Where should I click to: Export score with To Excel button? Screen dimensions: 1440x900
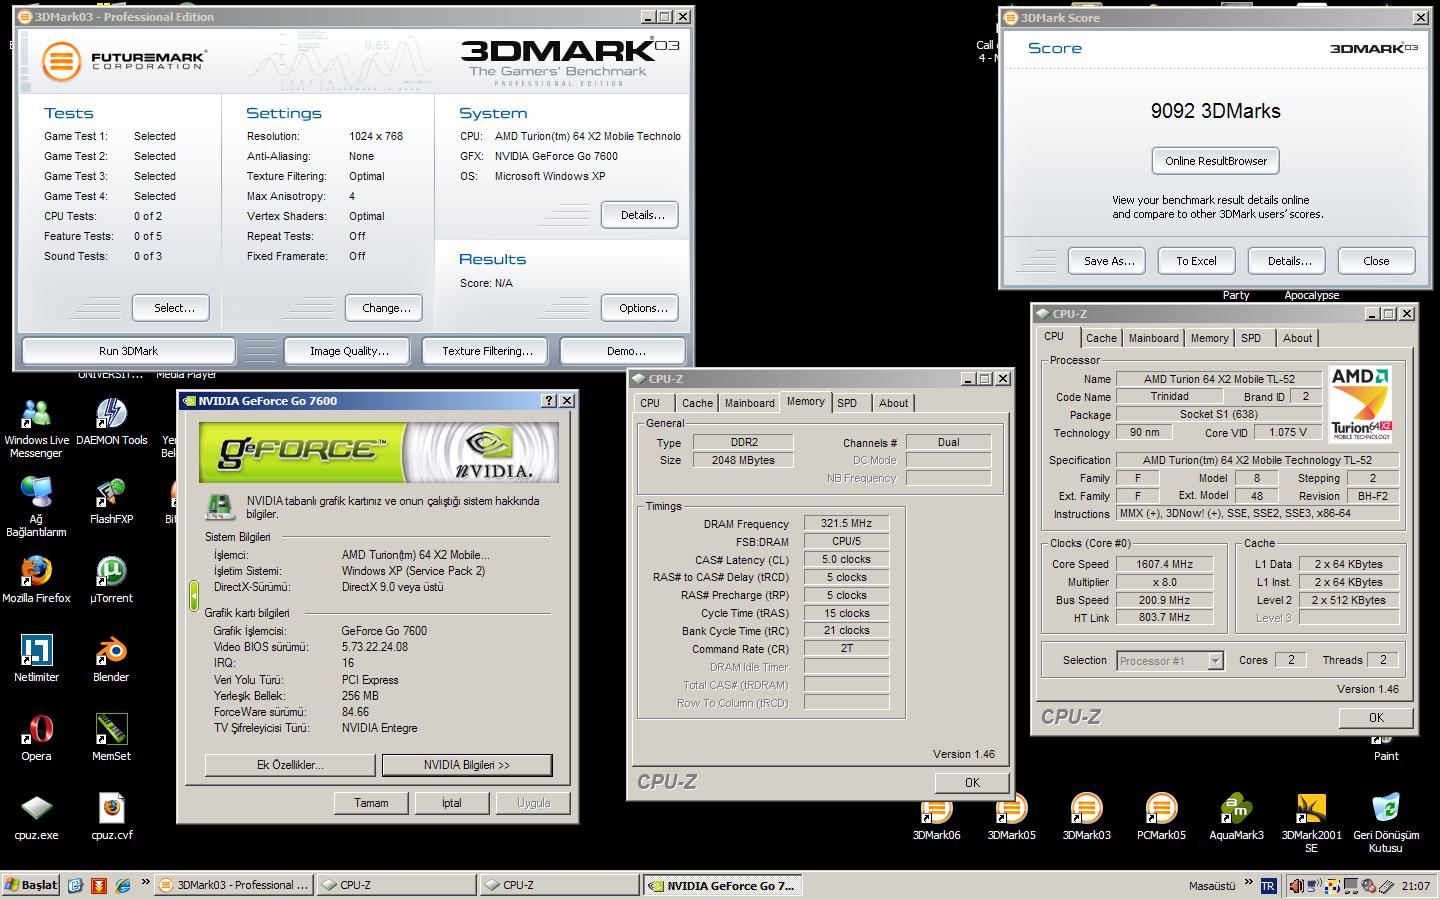coord(1196,261)
